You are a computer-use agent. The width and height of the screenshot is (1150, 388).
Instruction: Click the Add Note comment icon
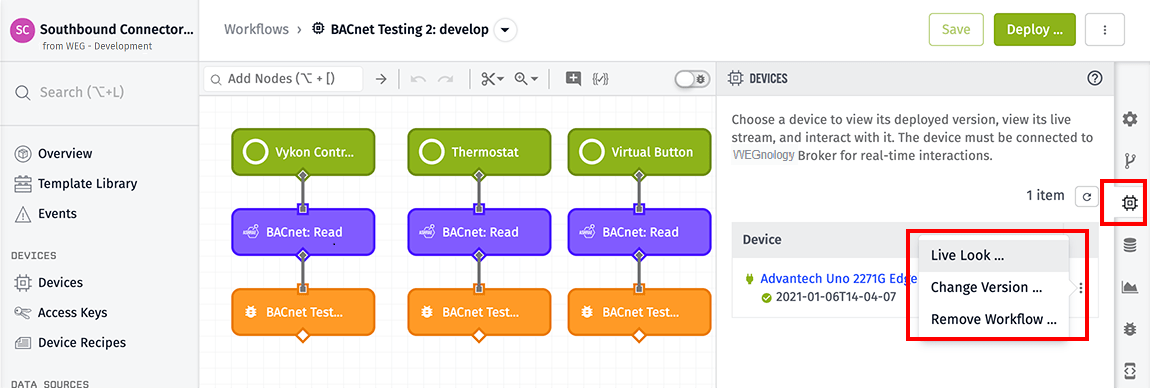574,78
